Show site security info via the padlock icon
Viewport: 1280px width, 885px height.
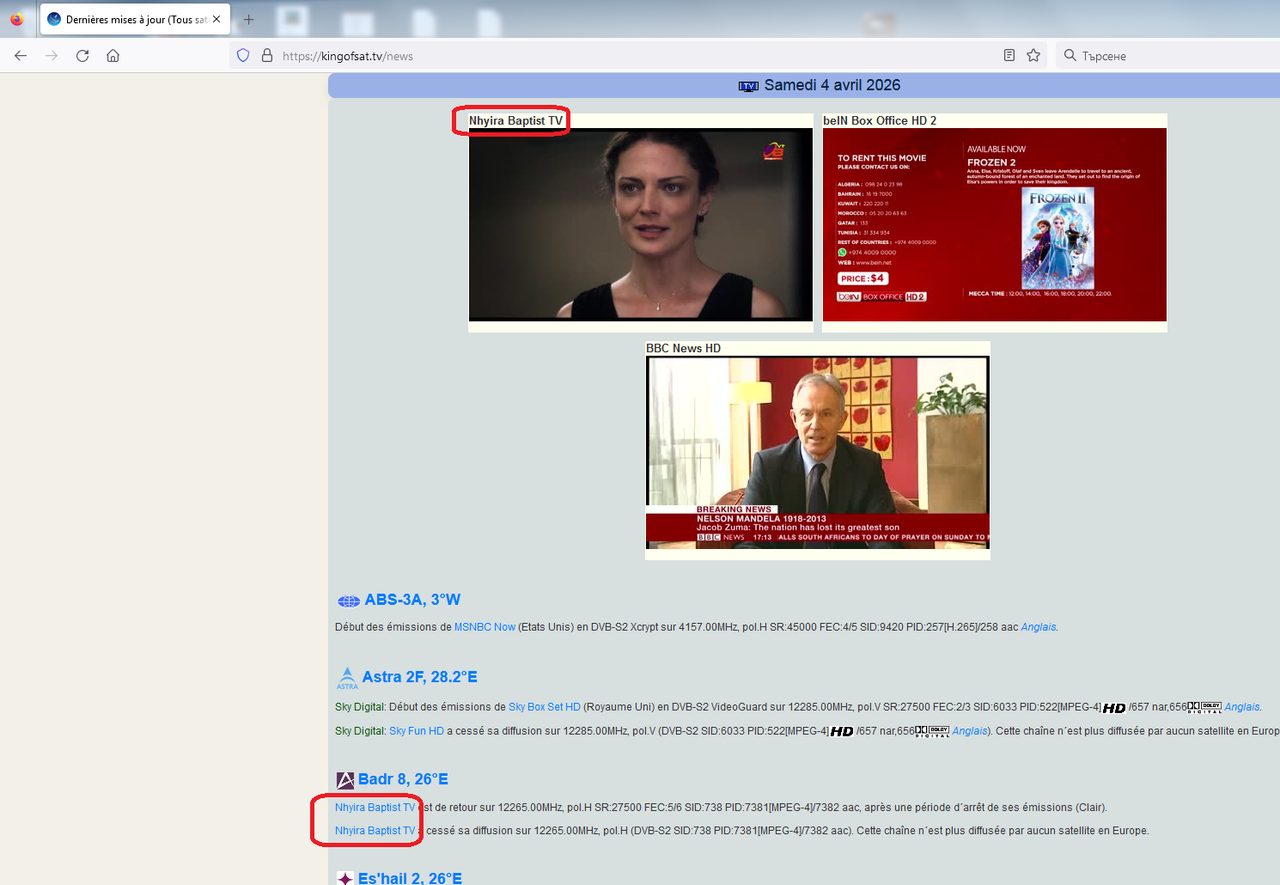[x=267, y=56]
